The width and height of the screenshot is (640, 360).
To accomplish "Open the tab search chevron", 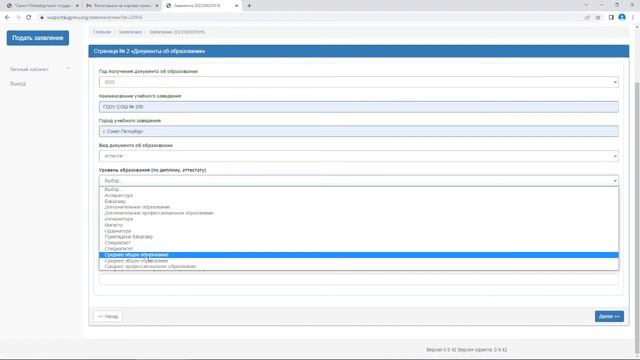I will 586,5.
